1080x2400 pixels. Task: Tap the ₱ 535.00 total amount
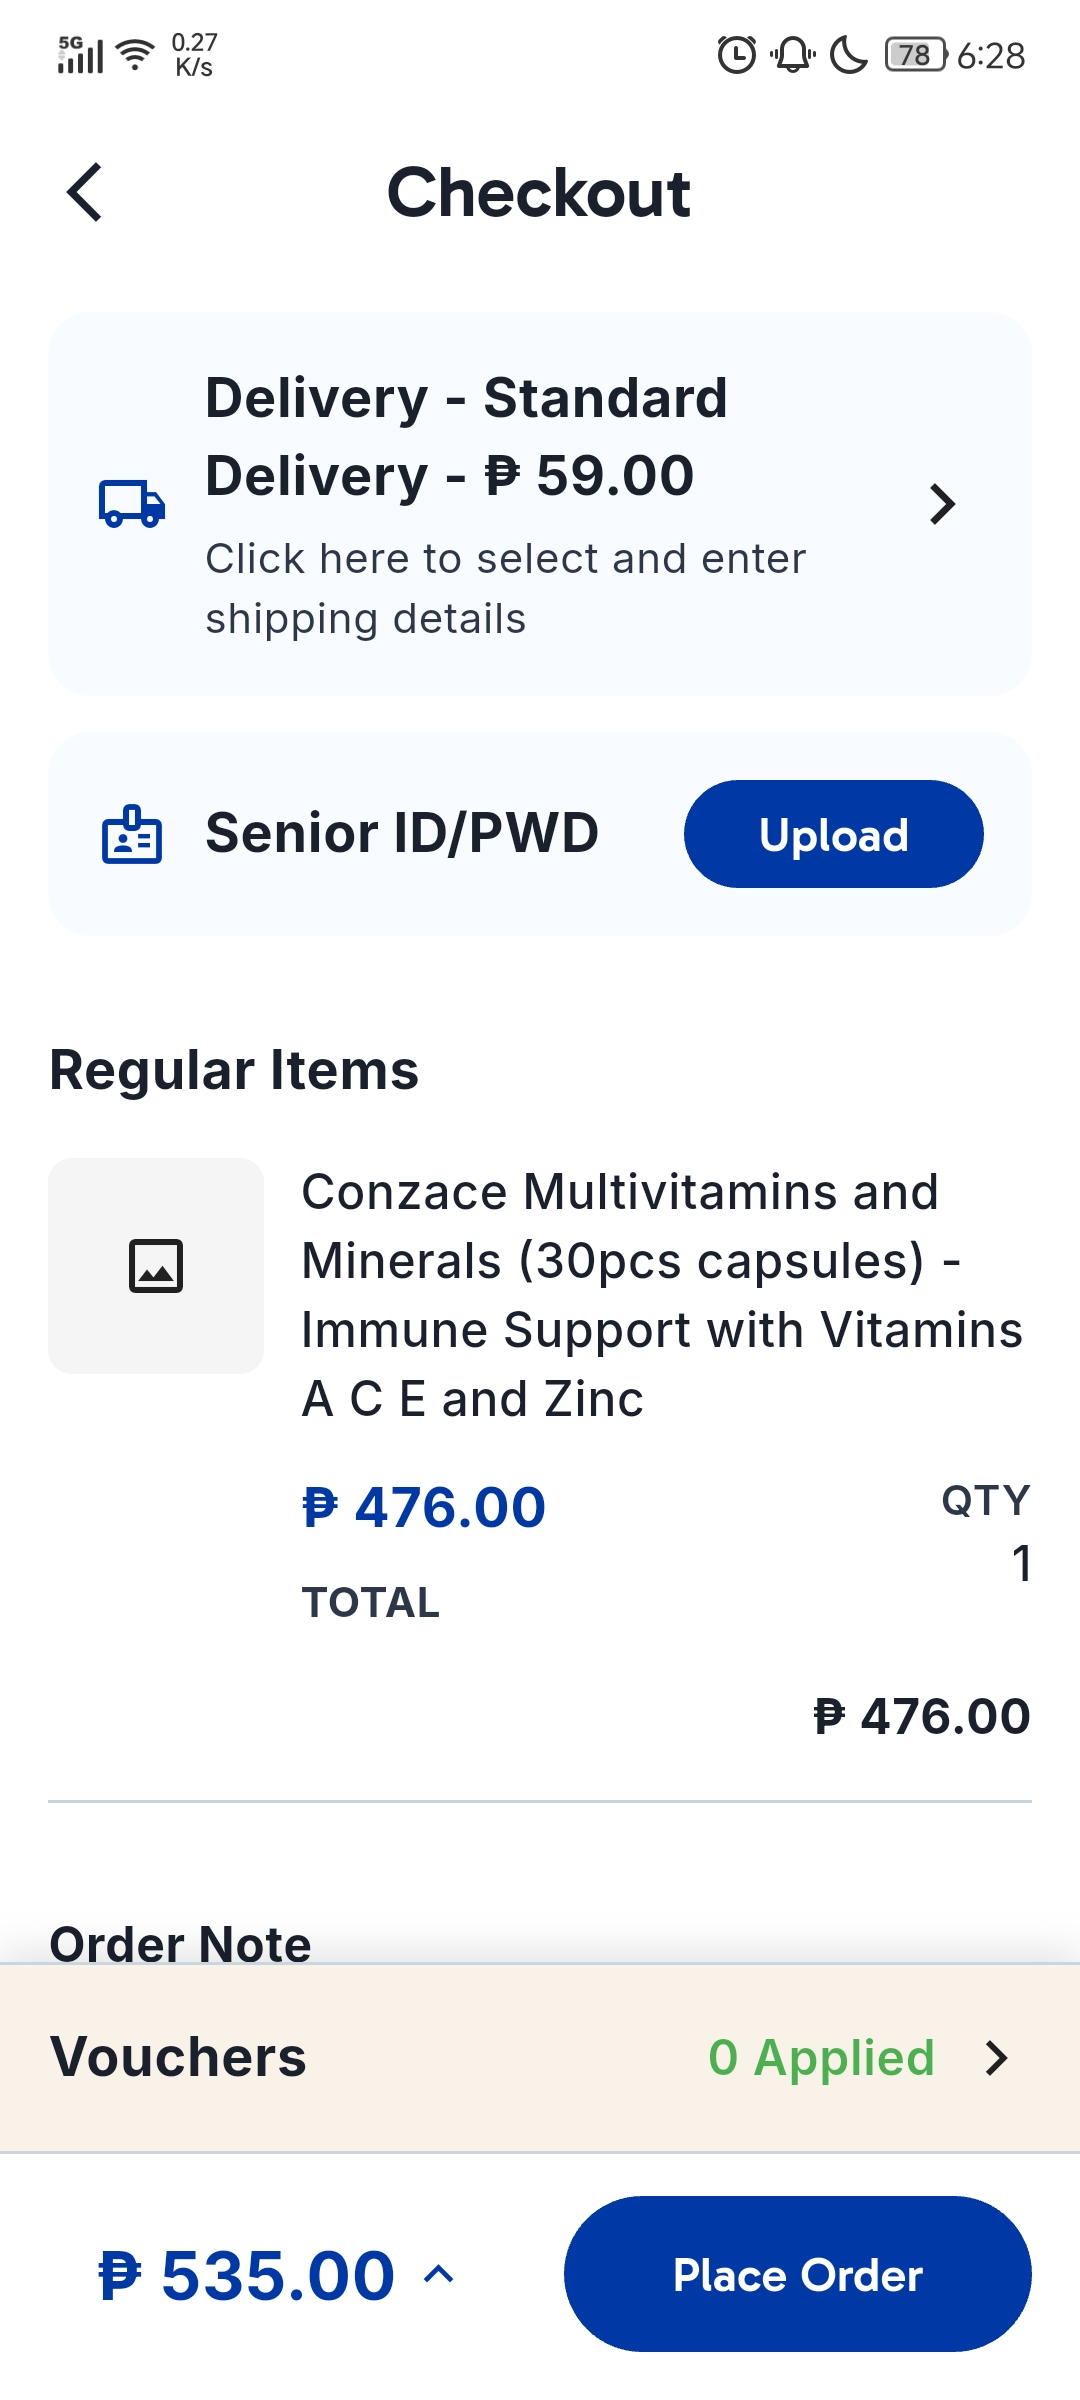[247, 2275]
